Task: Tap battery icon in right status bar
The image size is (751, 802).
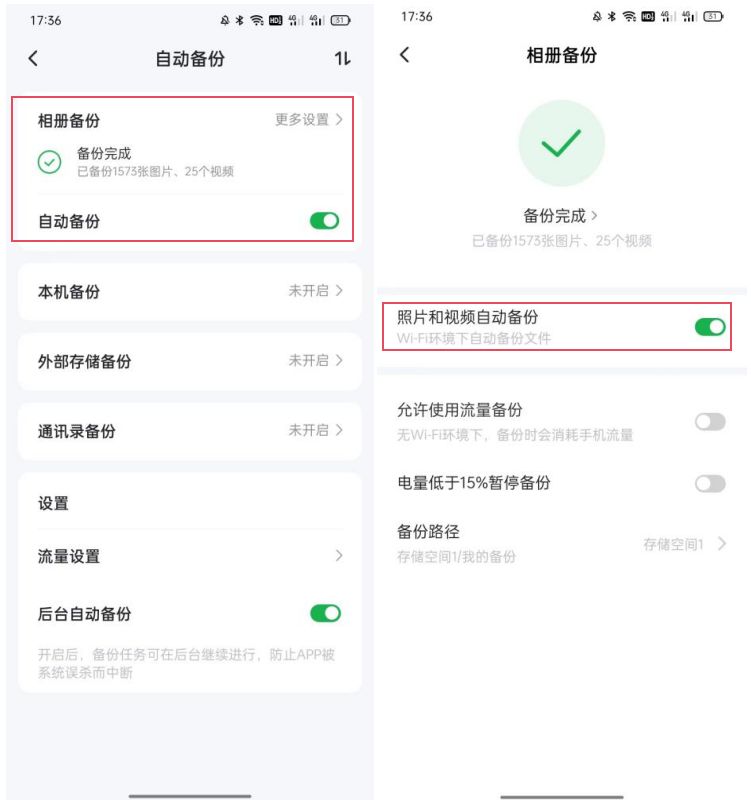Action: [713, 16]
